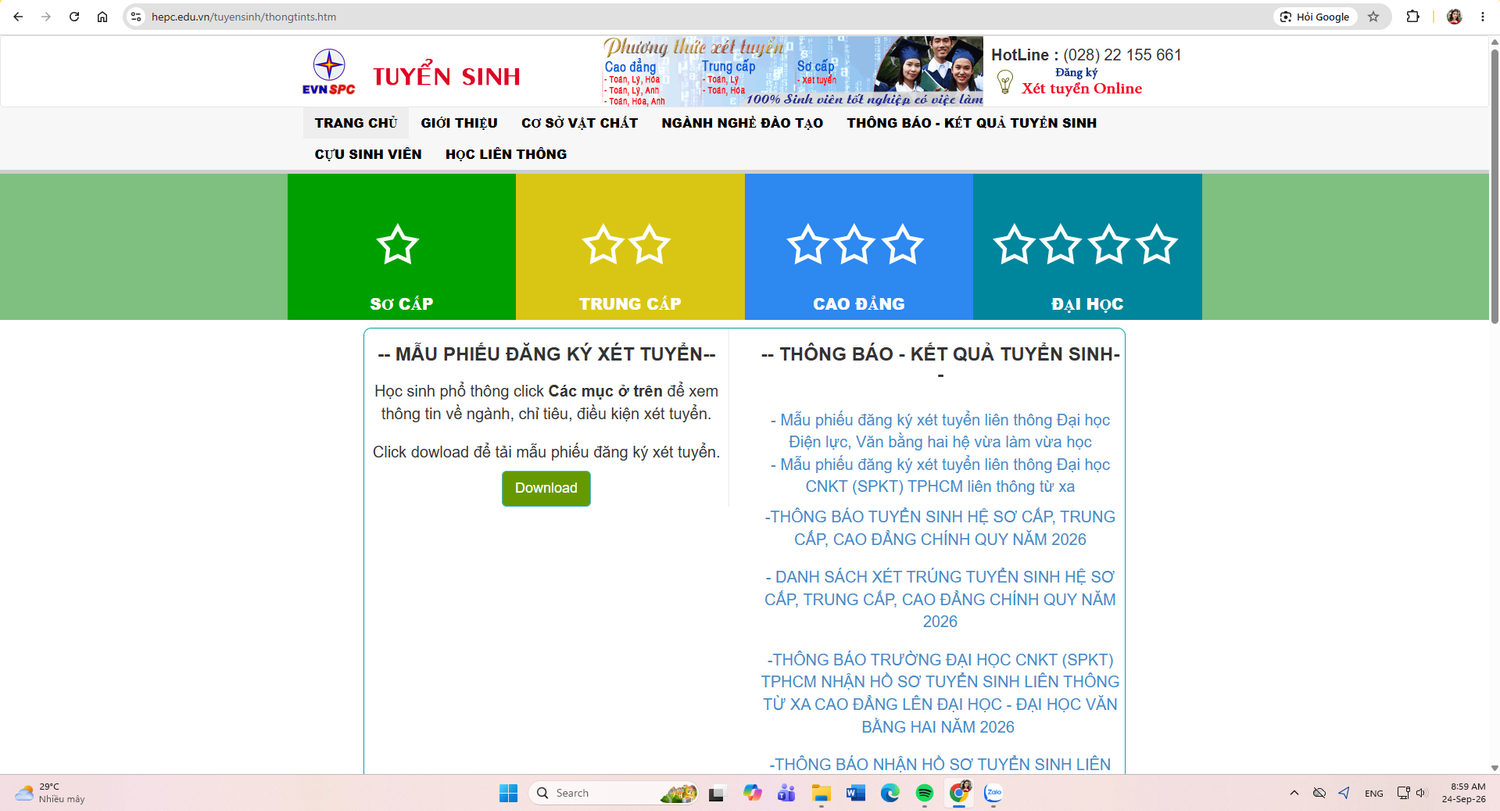Open the Chrome three-dot menu
This screenshot has height=811, width=1500.
point(1482,17)
